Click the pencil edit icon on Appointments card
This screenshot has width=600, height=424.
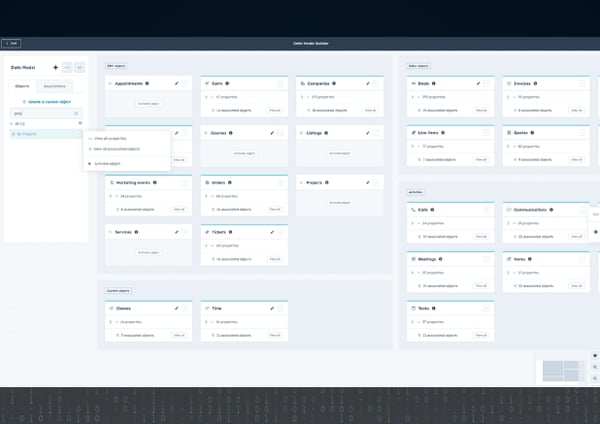[176, 83]
